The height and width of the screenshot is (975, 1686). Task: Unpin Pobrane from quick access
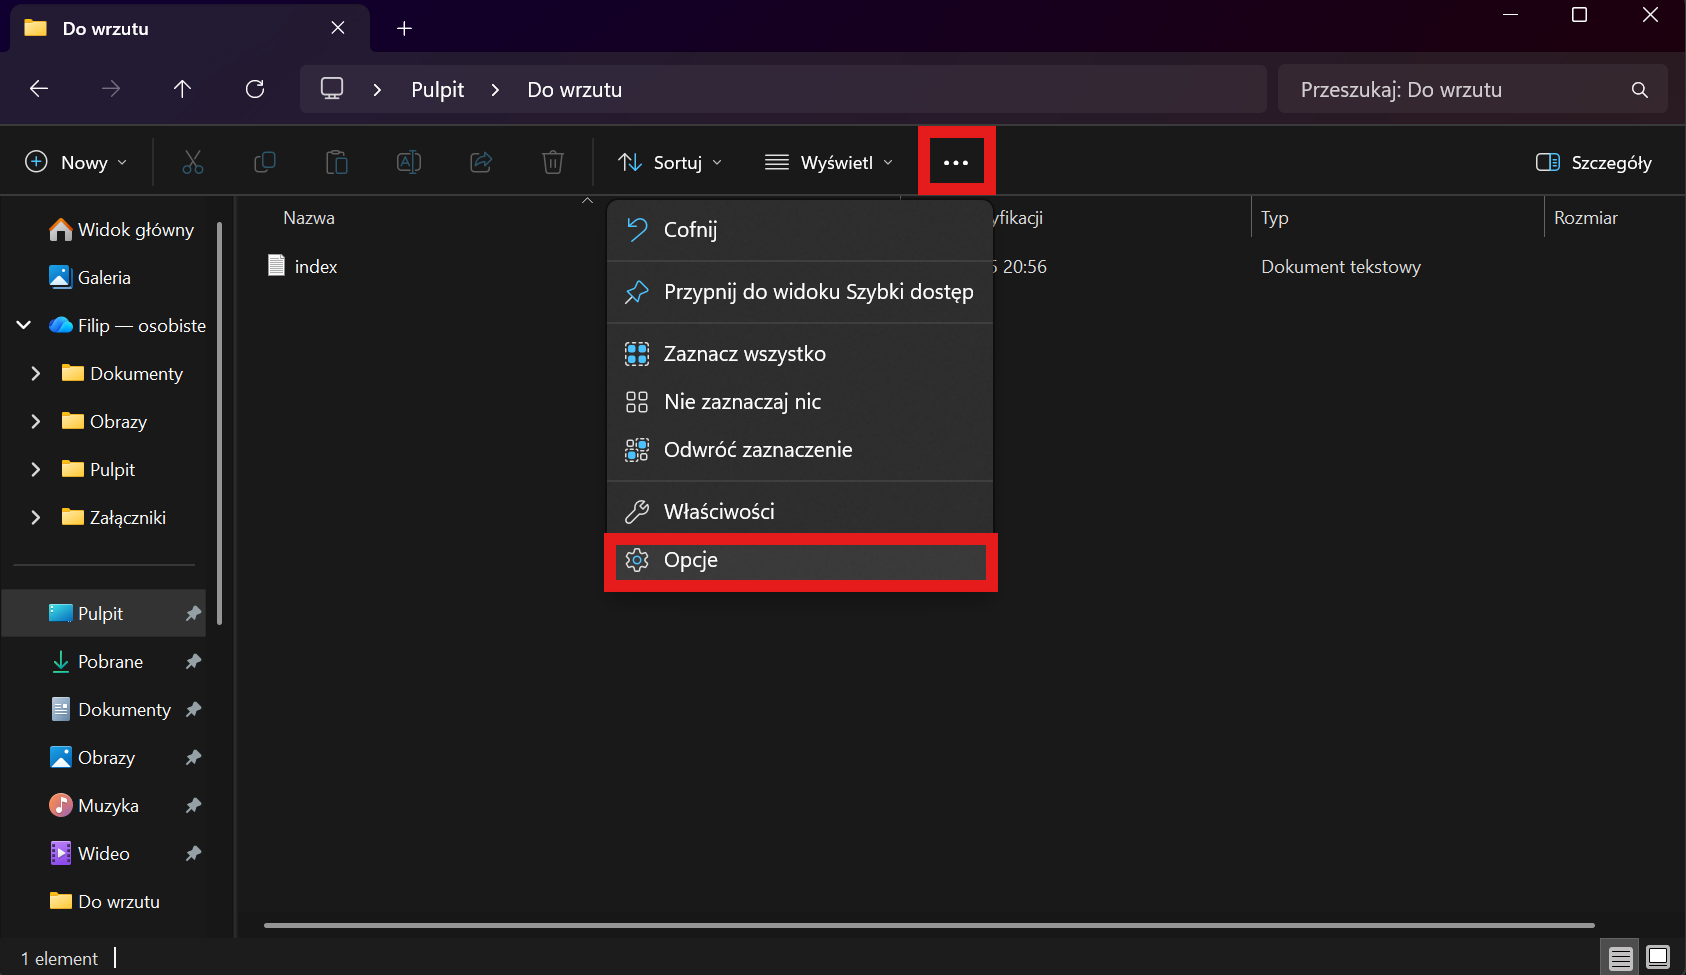coord(194,662)
